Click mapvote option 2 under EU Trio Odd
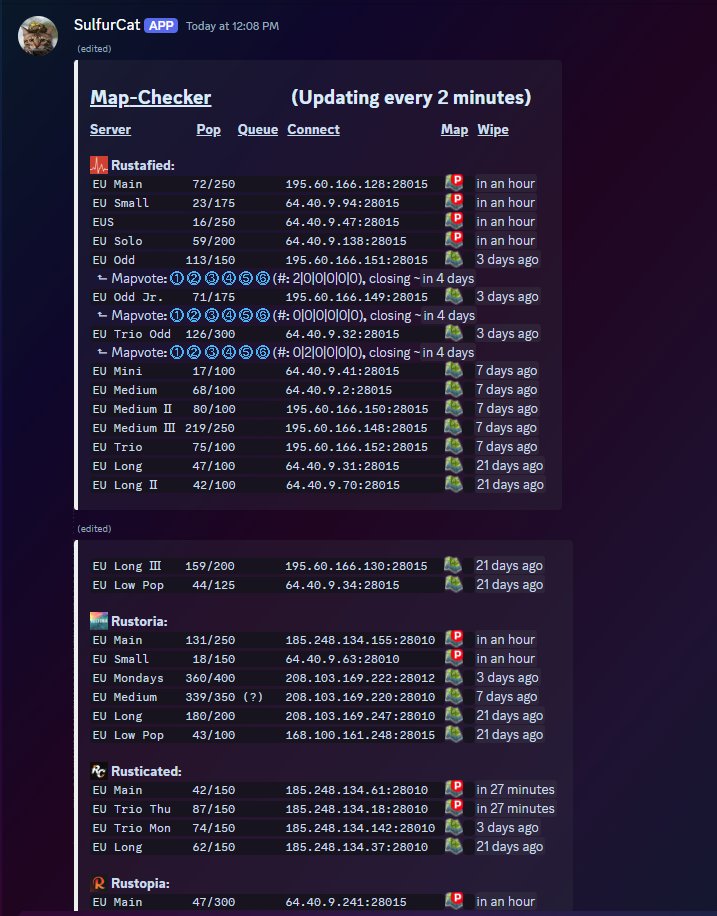 point(194,352)
